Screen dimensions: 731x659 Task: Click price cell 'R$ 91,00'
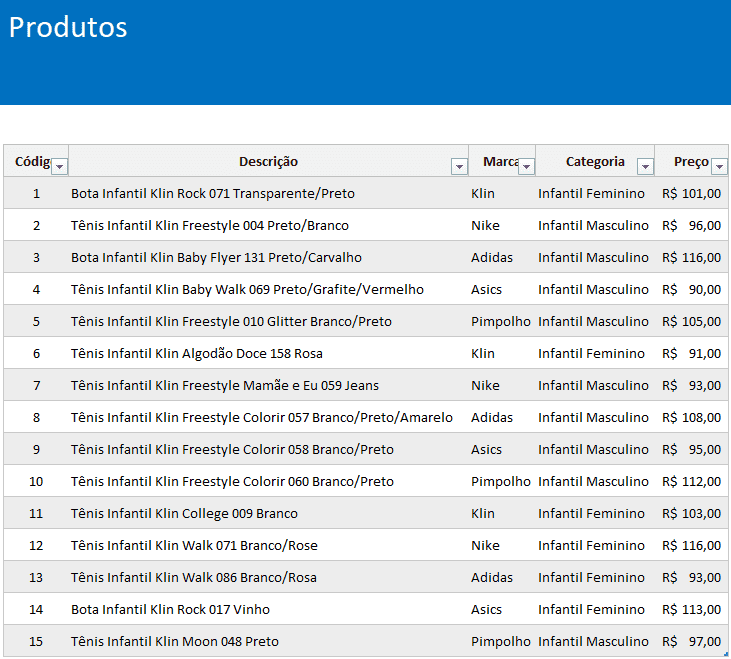coord(692,353)
